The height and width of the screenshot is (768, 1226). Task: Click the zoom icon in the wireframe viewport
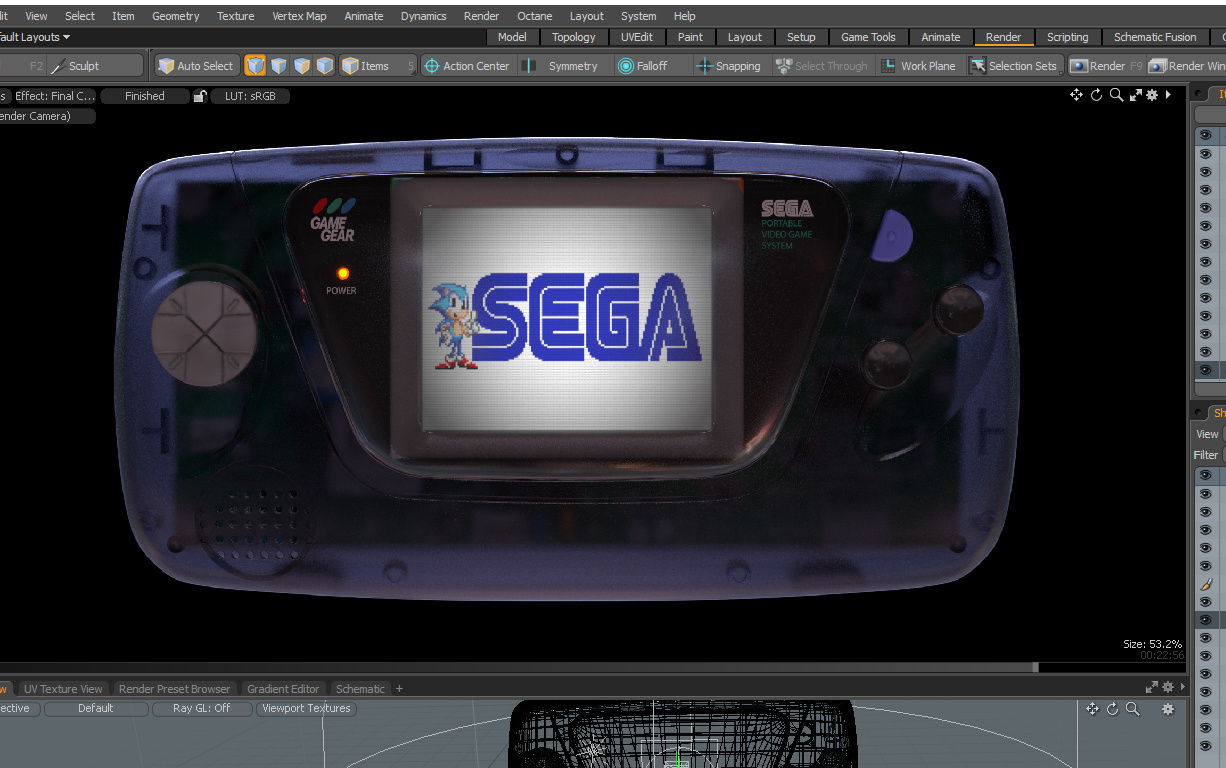[1132, 708]
